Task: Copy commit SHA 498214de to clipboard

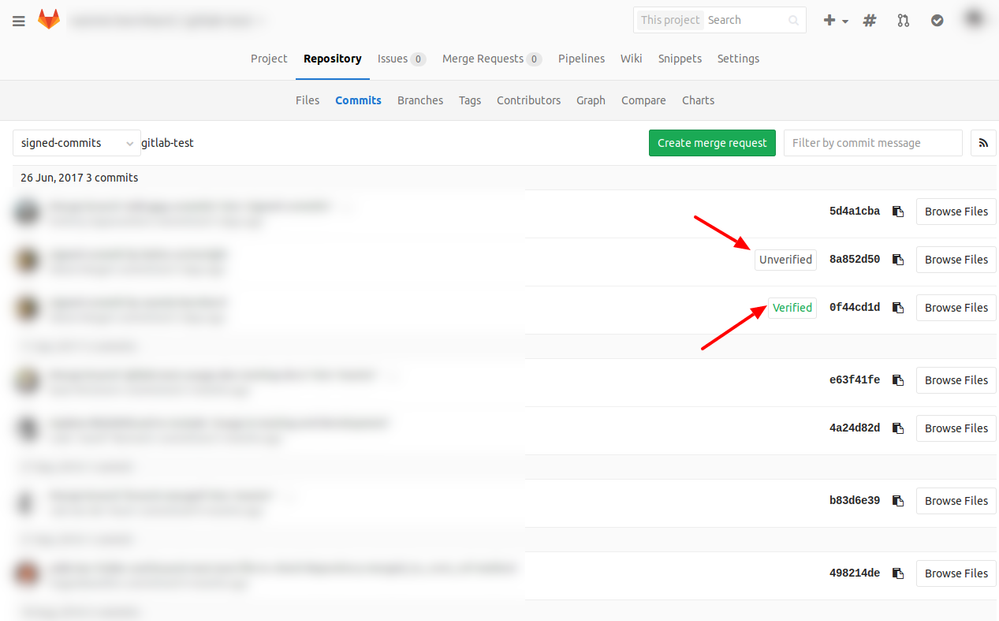Action: click(x=898, y=573)
